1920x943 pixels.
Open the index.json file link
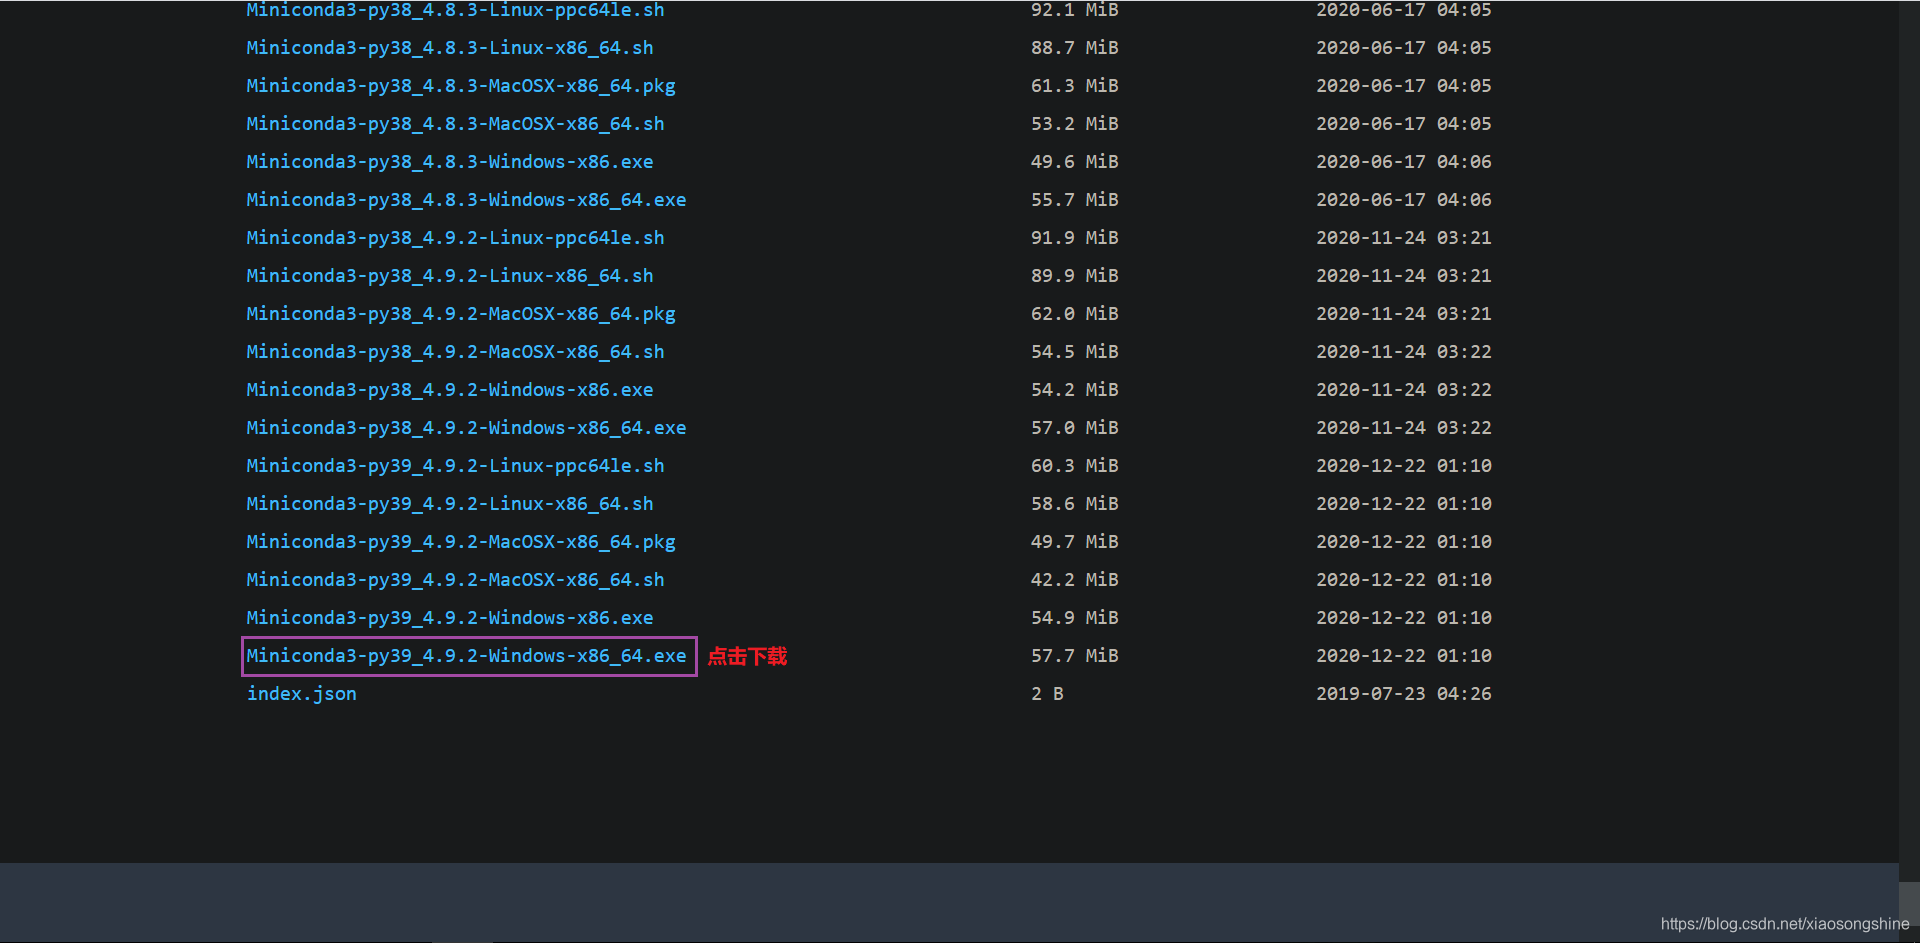tap(301, 694)
